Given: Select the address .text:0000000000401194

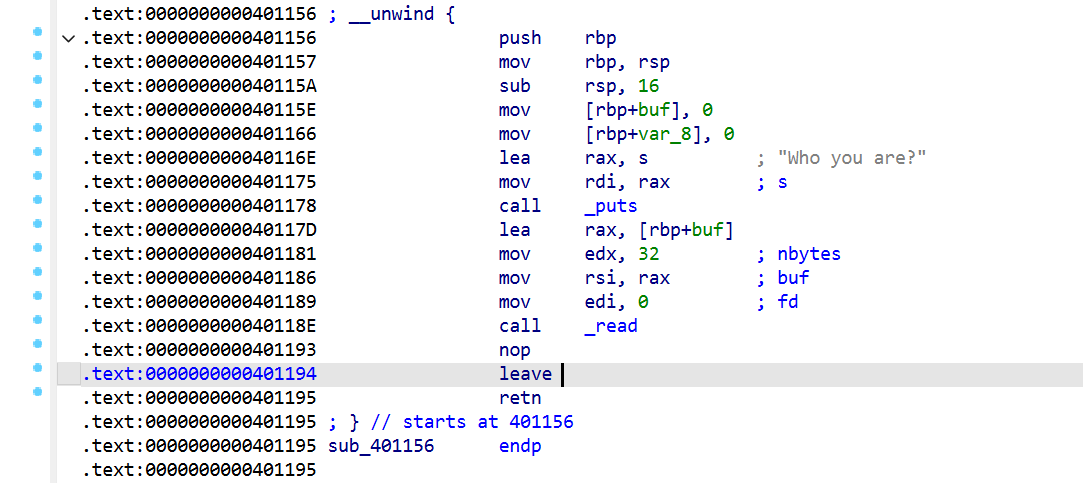Looking at the screenshot, I should tap(199, 374).
